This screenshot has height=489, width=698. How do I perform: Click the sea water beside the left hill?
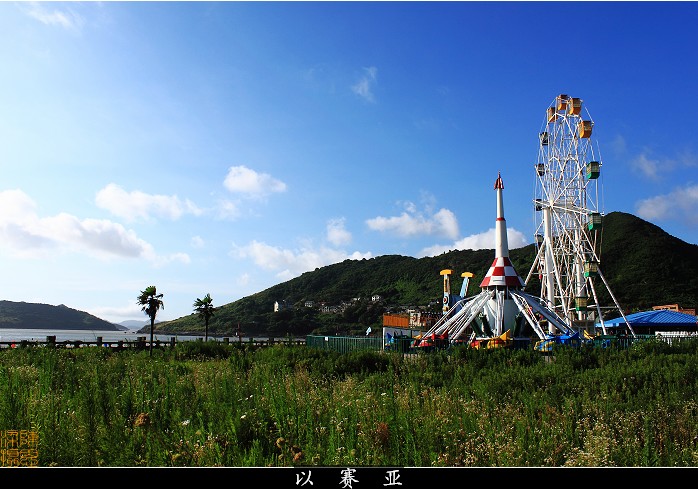[60, 335]
